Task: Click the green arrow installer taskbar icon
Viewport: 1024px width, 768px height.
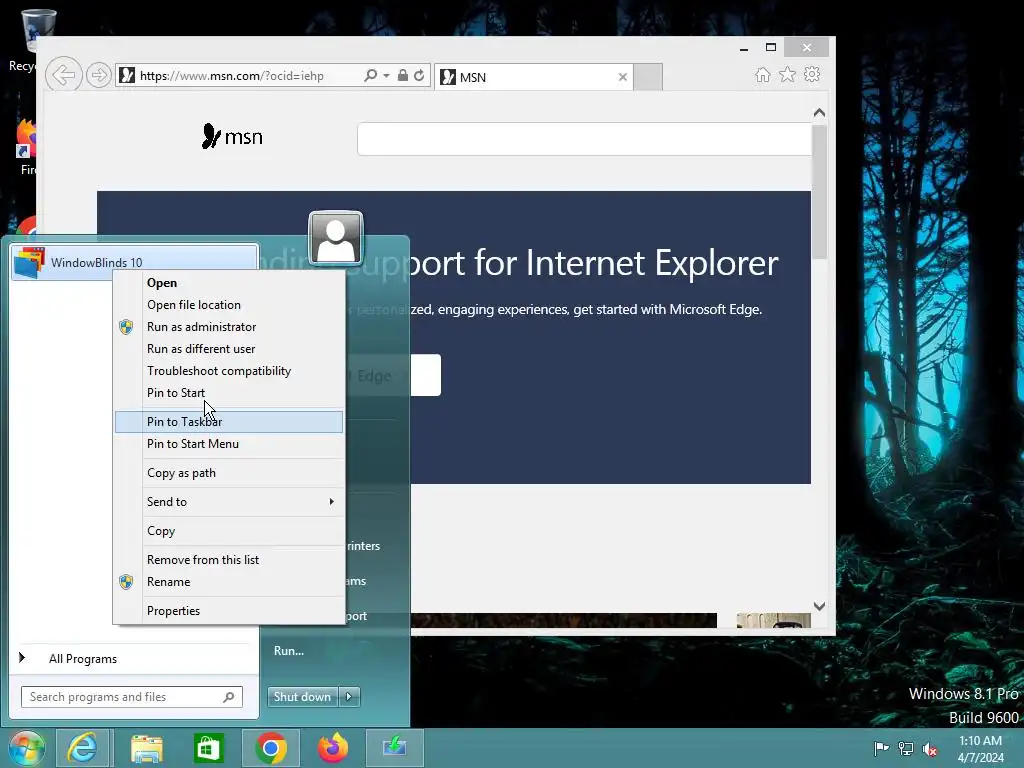Action: click(394, 748)
